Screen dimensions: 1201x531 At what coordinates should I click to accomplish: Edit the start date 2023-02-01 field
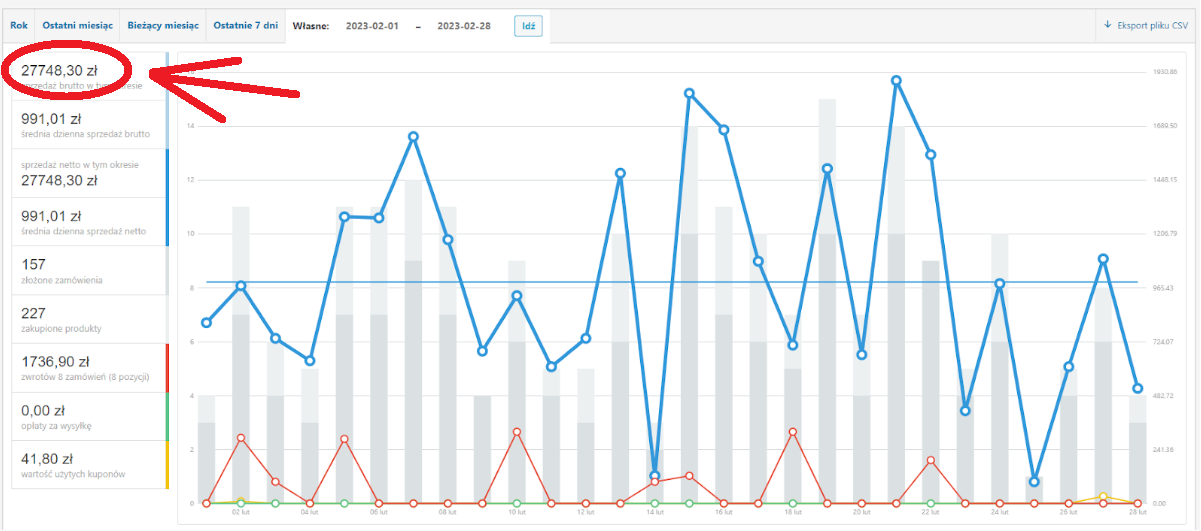coord(372,26)
